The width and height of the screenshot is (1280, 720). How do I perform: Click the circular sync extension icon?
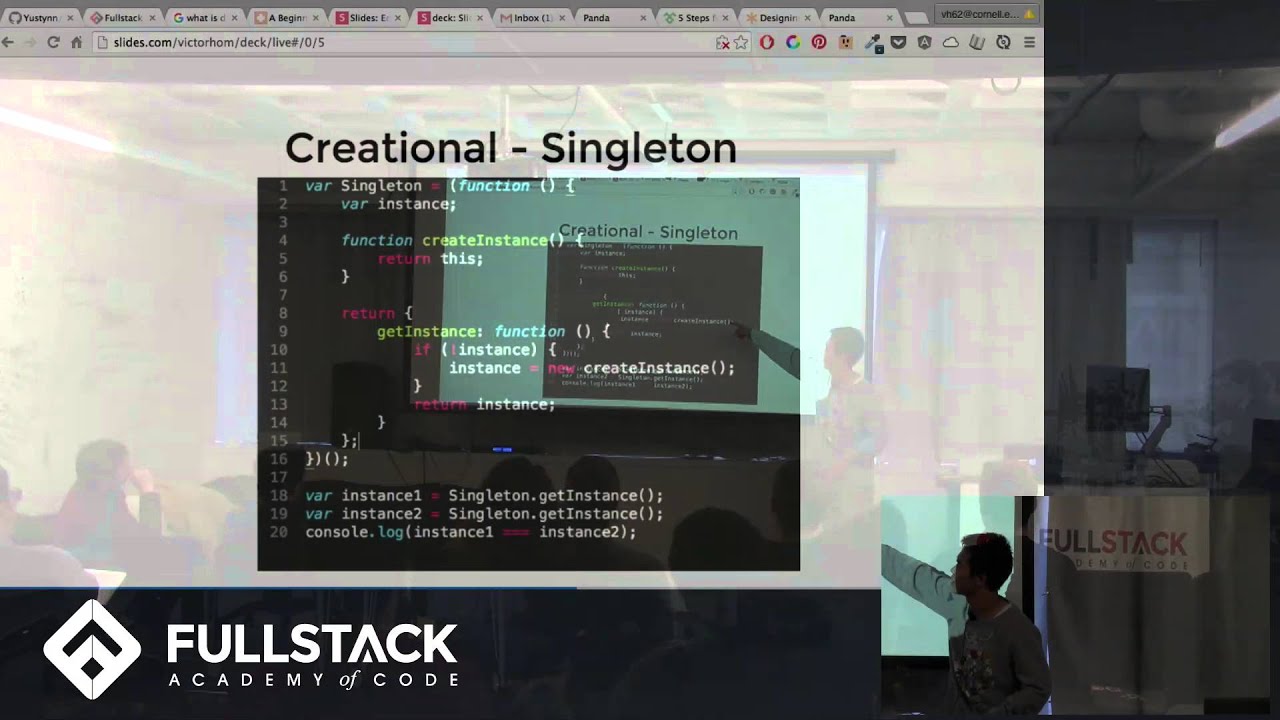pyautogui.click(x=1003, y=42)
